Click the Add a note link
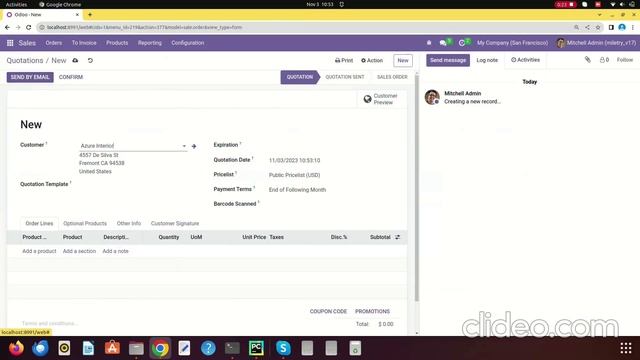This screenshot has height=360, width=640. coord(115,251)
